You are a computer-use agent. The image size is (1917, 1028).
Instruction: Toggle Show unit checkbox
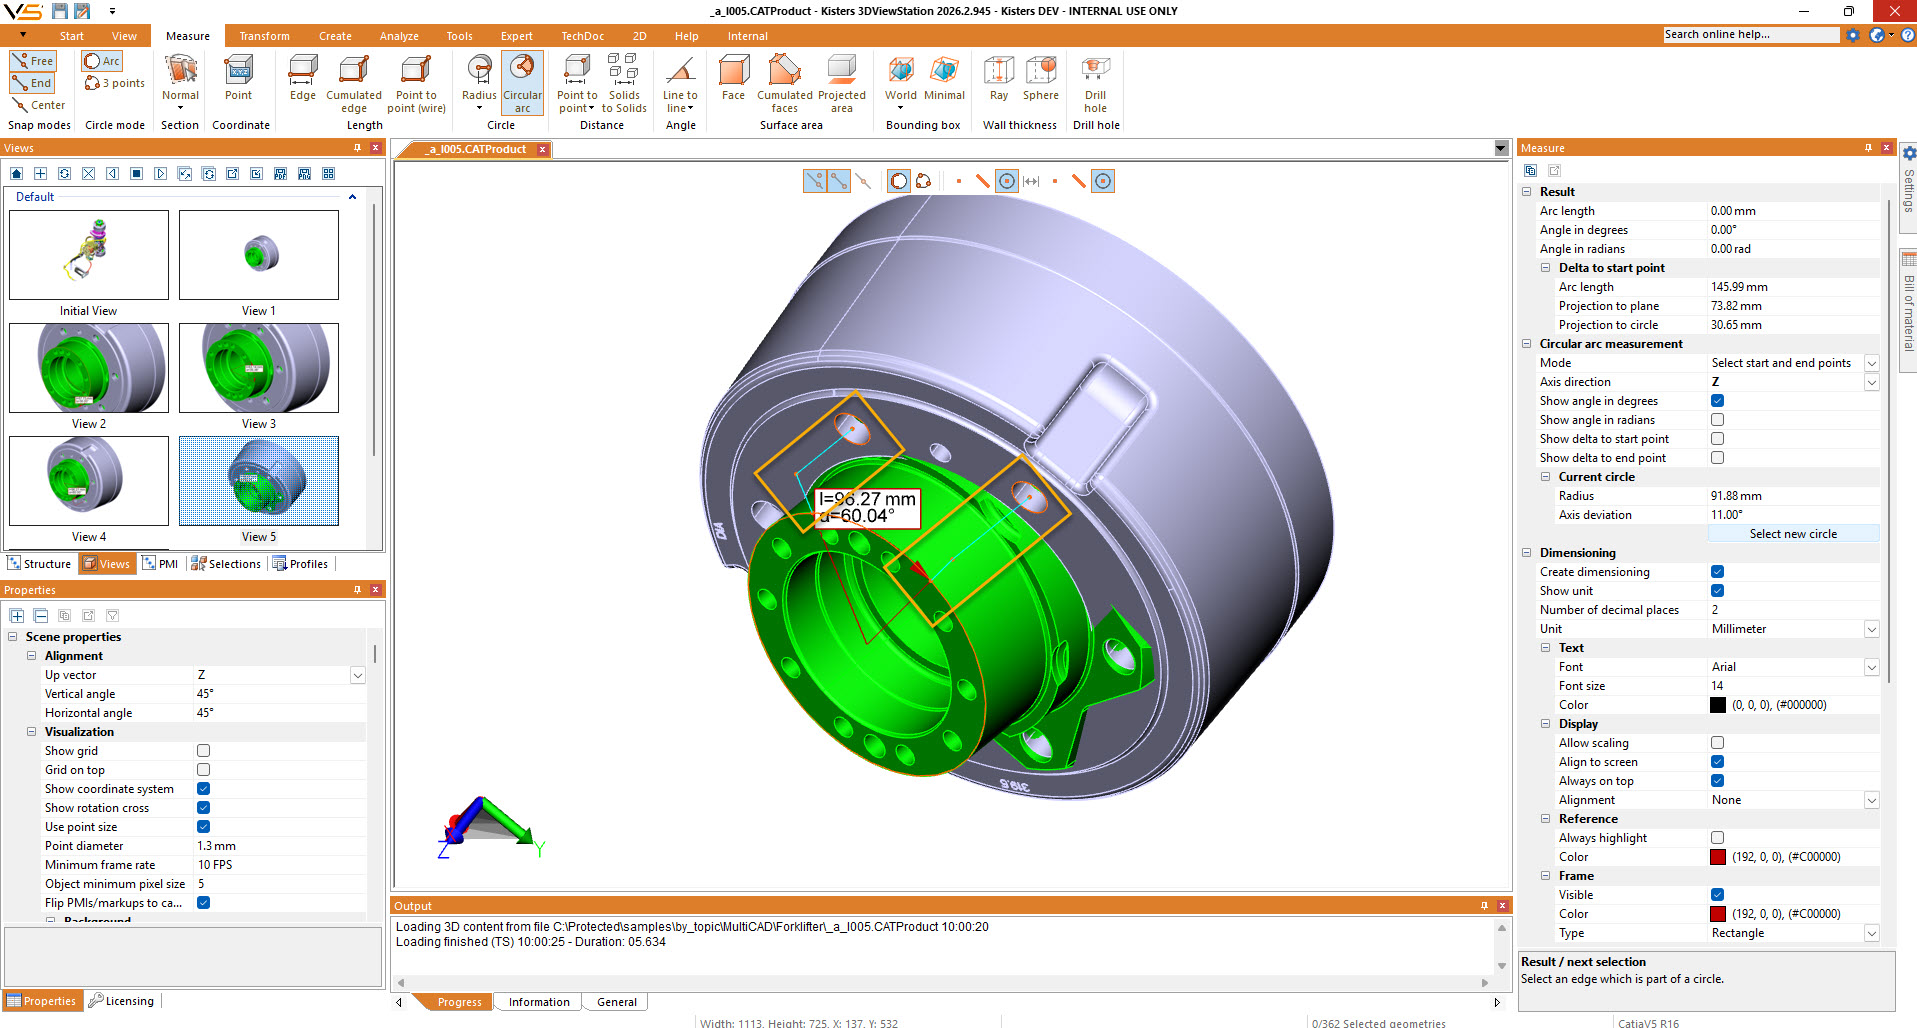1717,591
